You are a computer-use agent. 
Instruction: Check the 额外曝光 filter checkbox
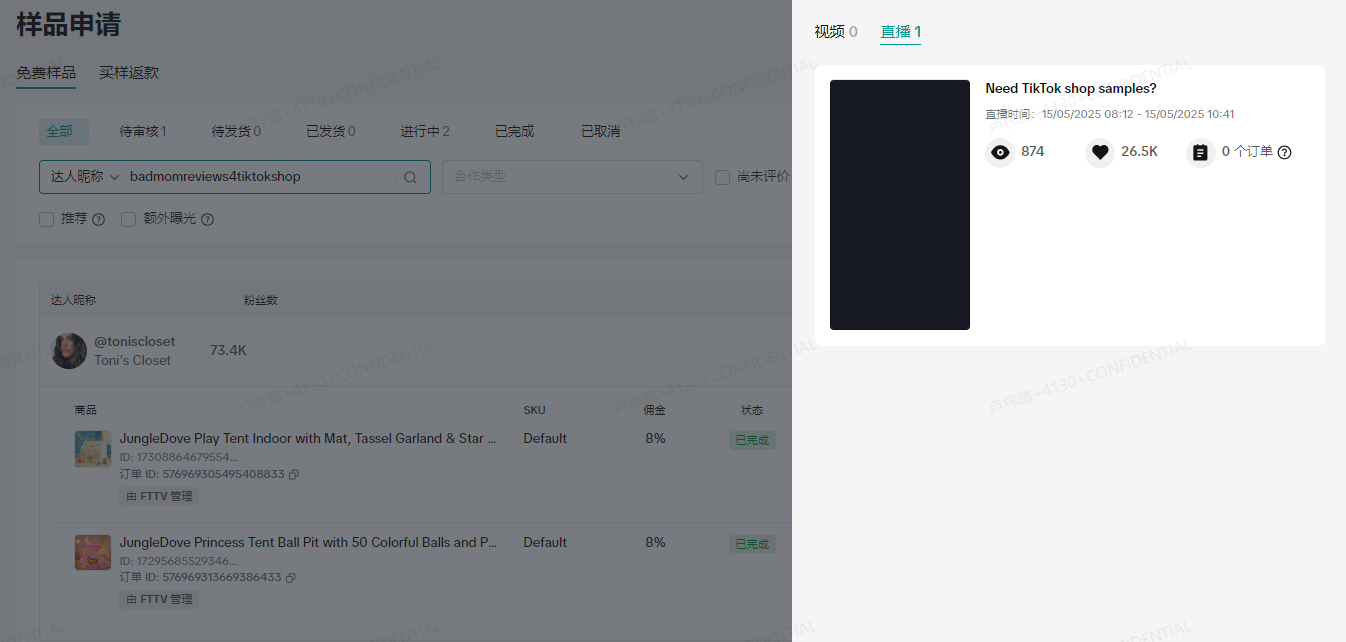128,218
